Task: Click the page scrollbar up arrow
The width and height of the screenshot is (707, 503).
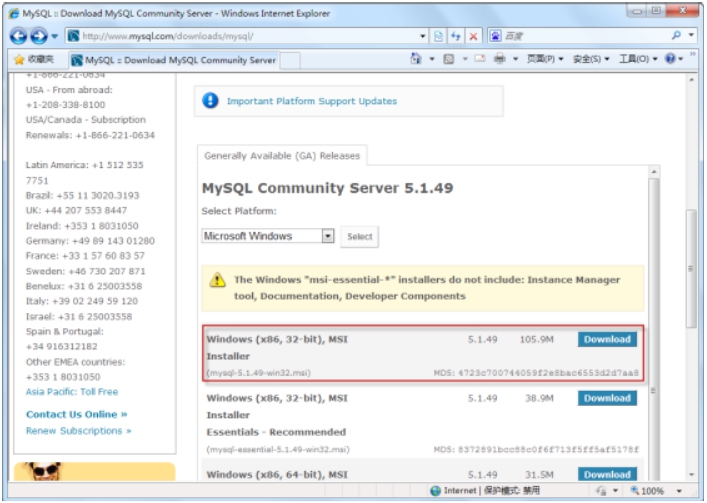Action: point(691,80)
